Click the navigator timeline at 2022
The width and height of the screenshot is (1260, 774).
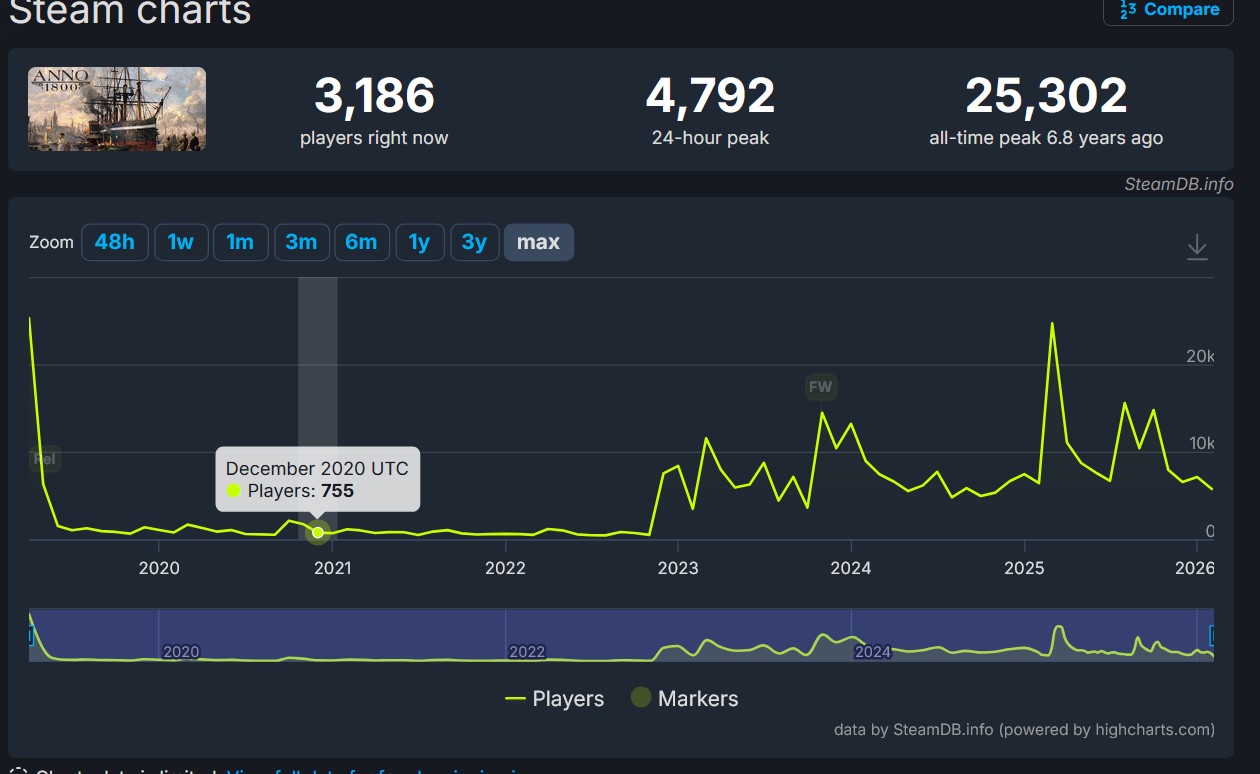coord(527,652)
